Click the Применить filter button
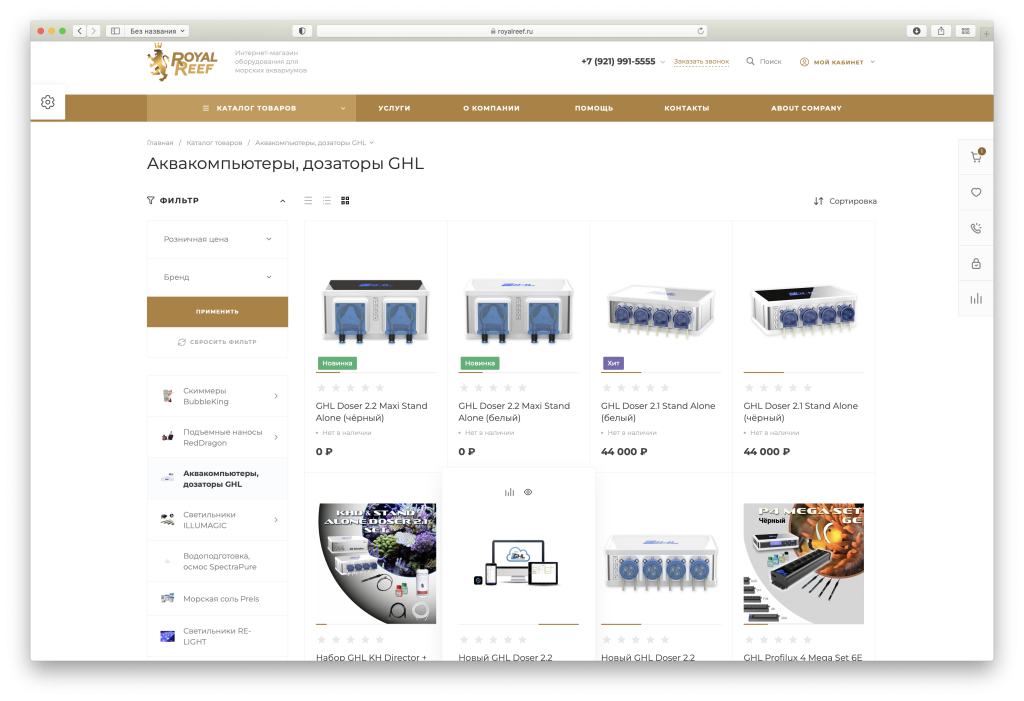1024x701 pixels. [x=217, y=312]
